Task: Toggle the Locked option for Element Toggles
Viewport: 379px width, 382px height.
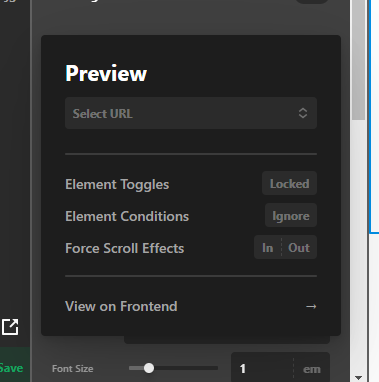Action: coord(289,183)
